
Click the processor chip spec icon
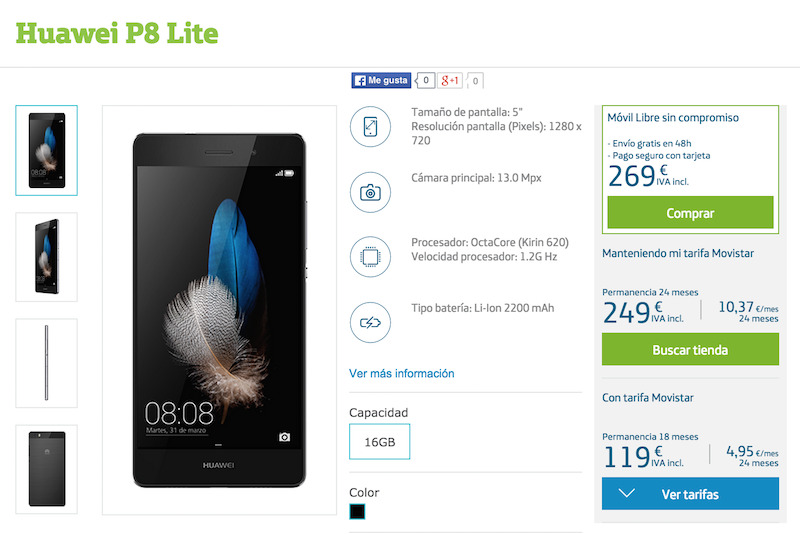370,257
